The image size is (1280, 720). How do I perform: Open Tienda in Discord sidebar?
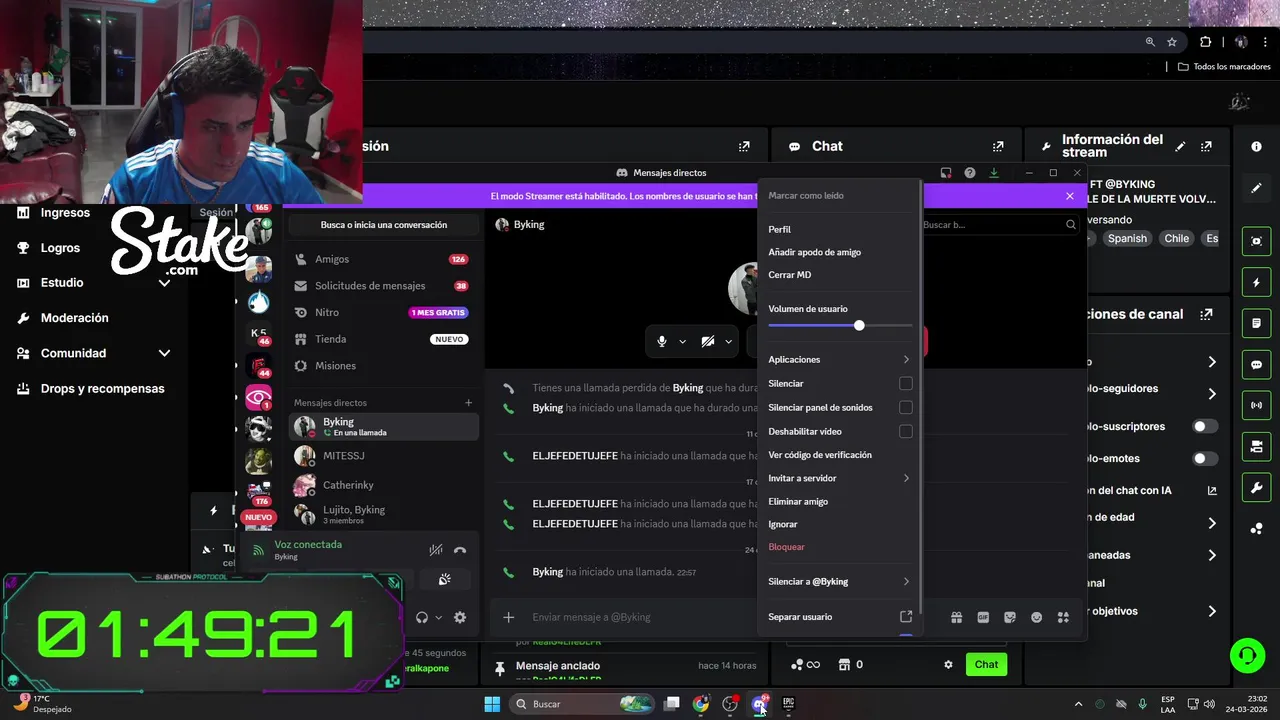384,339
